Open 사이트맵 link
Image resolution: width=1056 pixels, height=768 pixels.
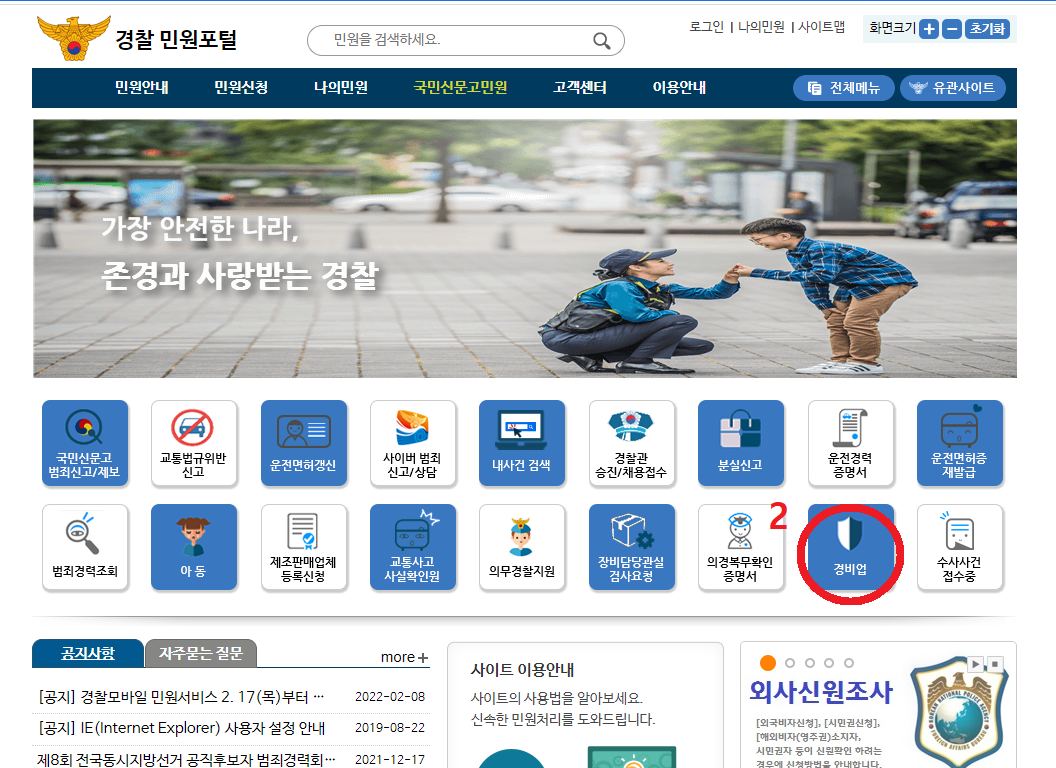(x=821, y=27)
